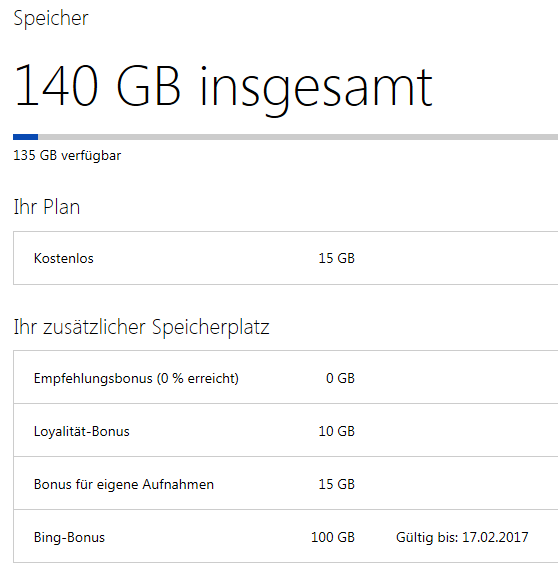Click the Speicher page heading
The image size is (558, 573).
51,18
